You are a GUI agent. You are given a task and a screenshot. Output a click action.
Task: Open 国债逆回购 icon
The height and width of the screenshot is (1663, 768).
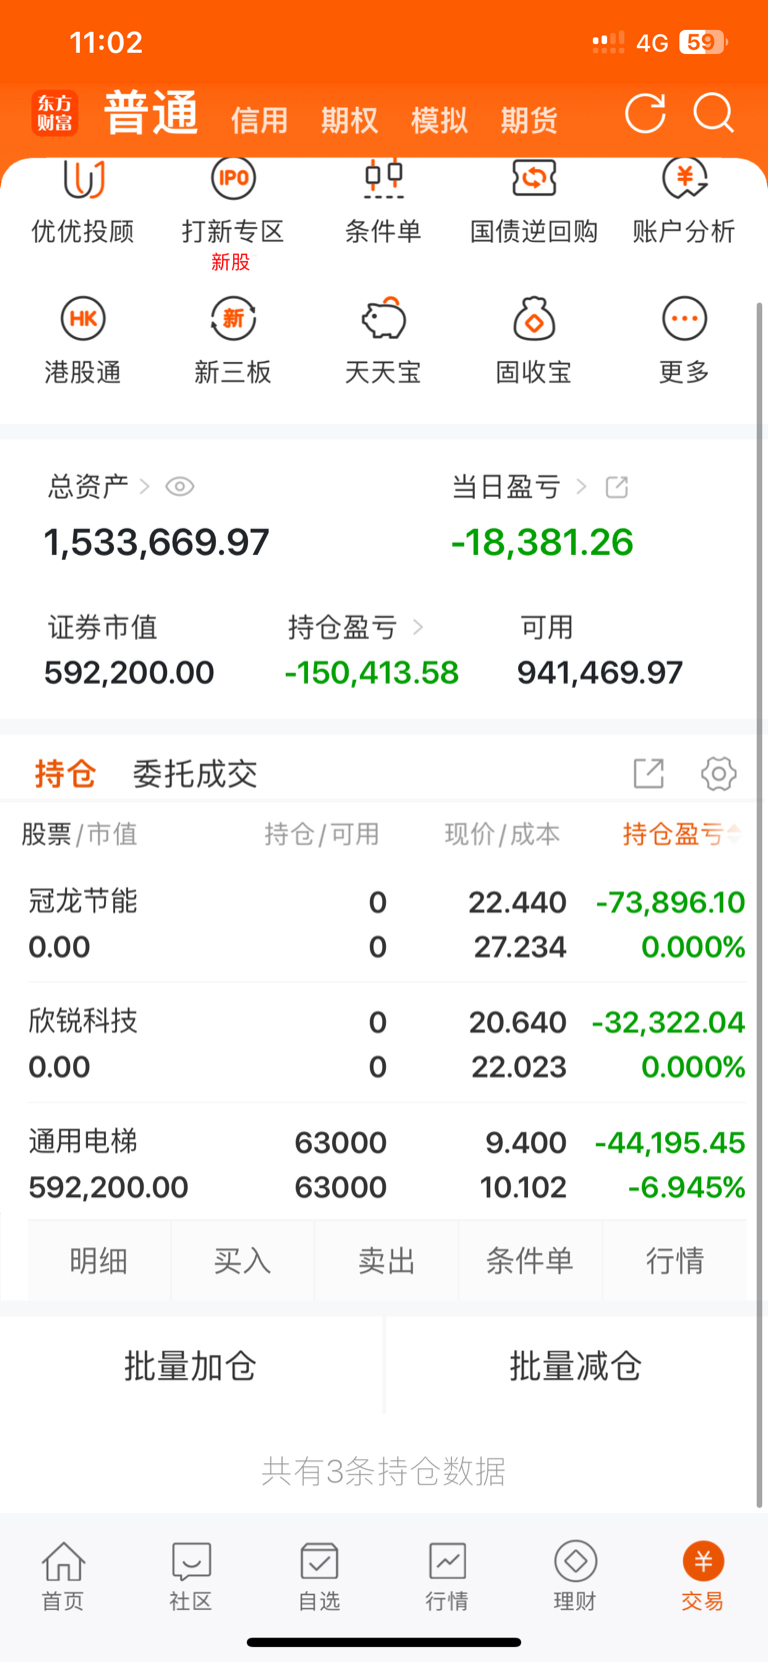pyautogui.click(x=534, y=179)
